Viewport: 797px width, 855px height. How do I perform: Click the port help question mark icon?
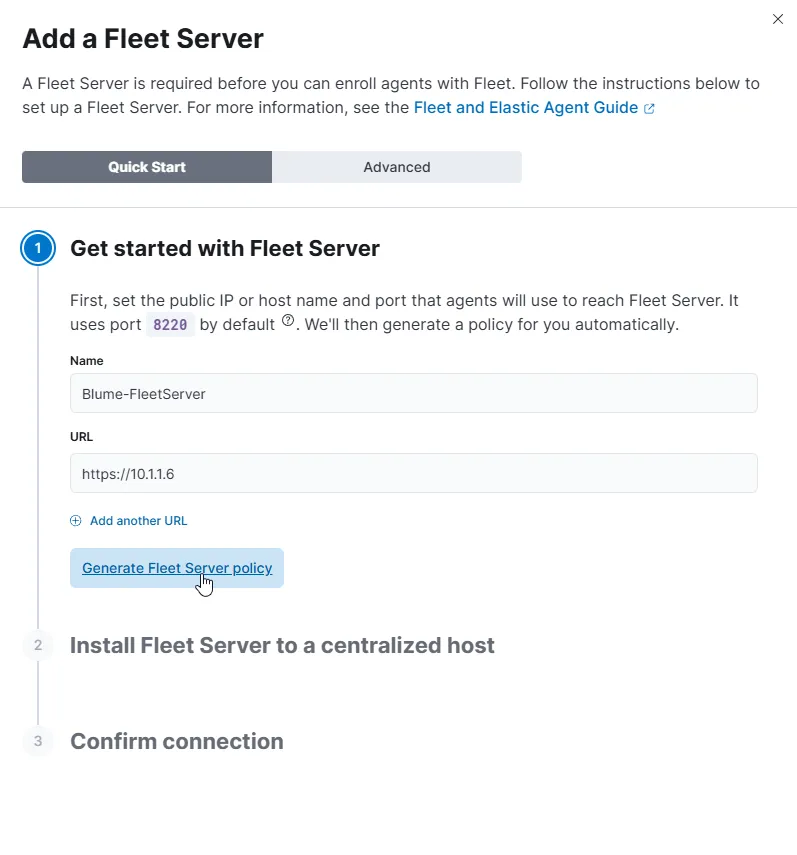pos(288,321)
